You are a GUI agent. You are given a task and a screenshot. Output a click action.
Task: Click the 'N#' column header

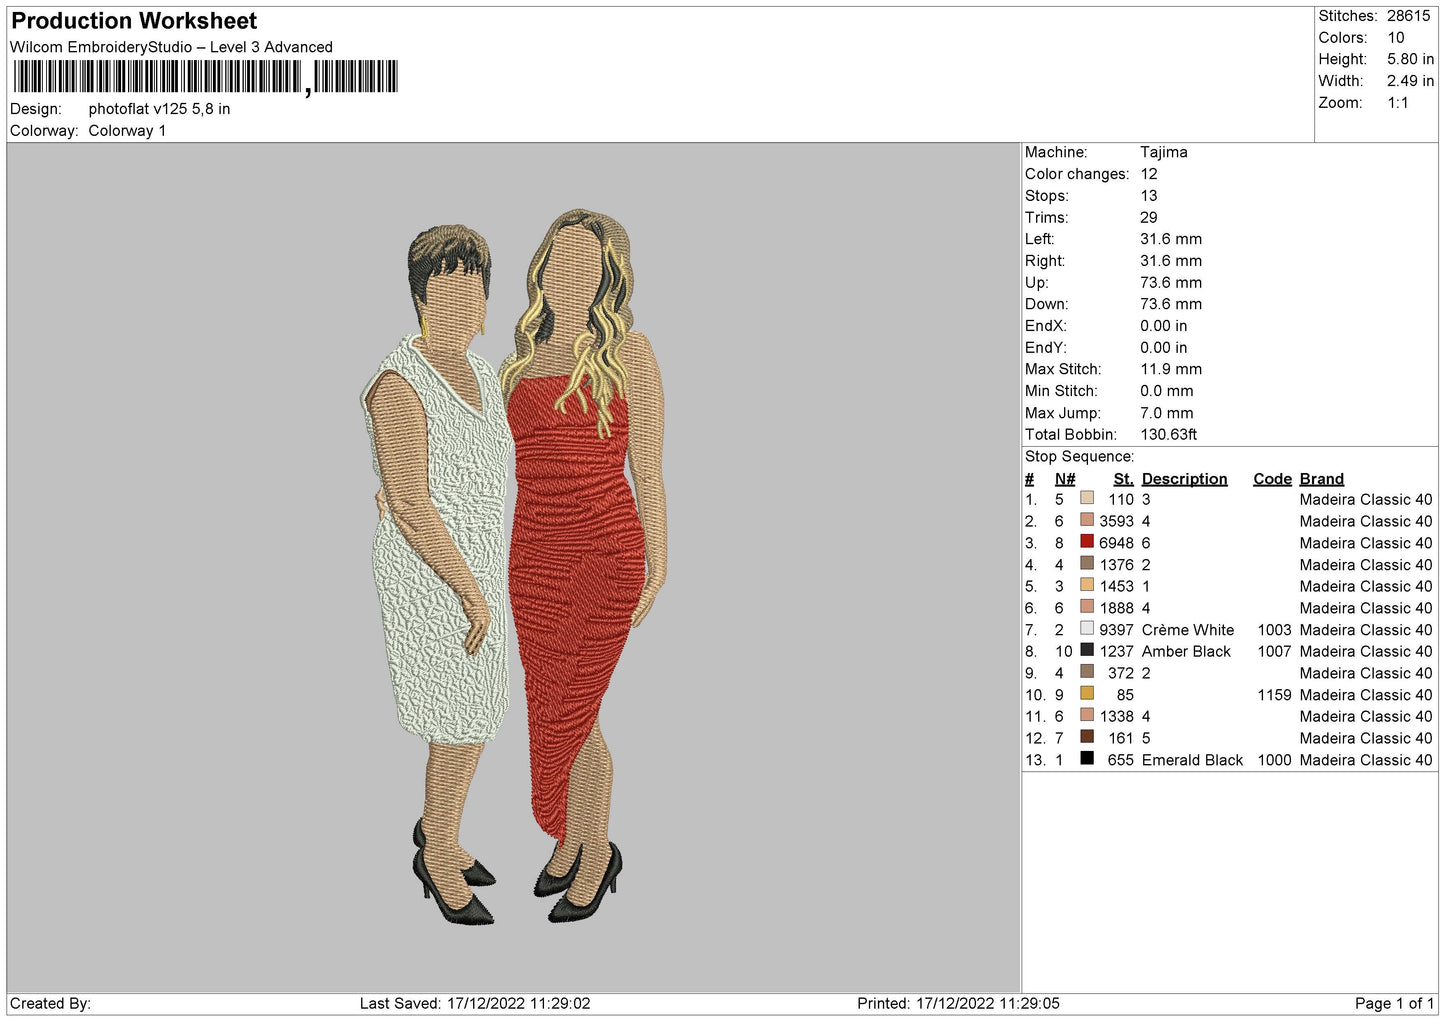(1065, 479)
